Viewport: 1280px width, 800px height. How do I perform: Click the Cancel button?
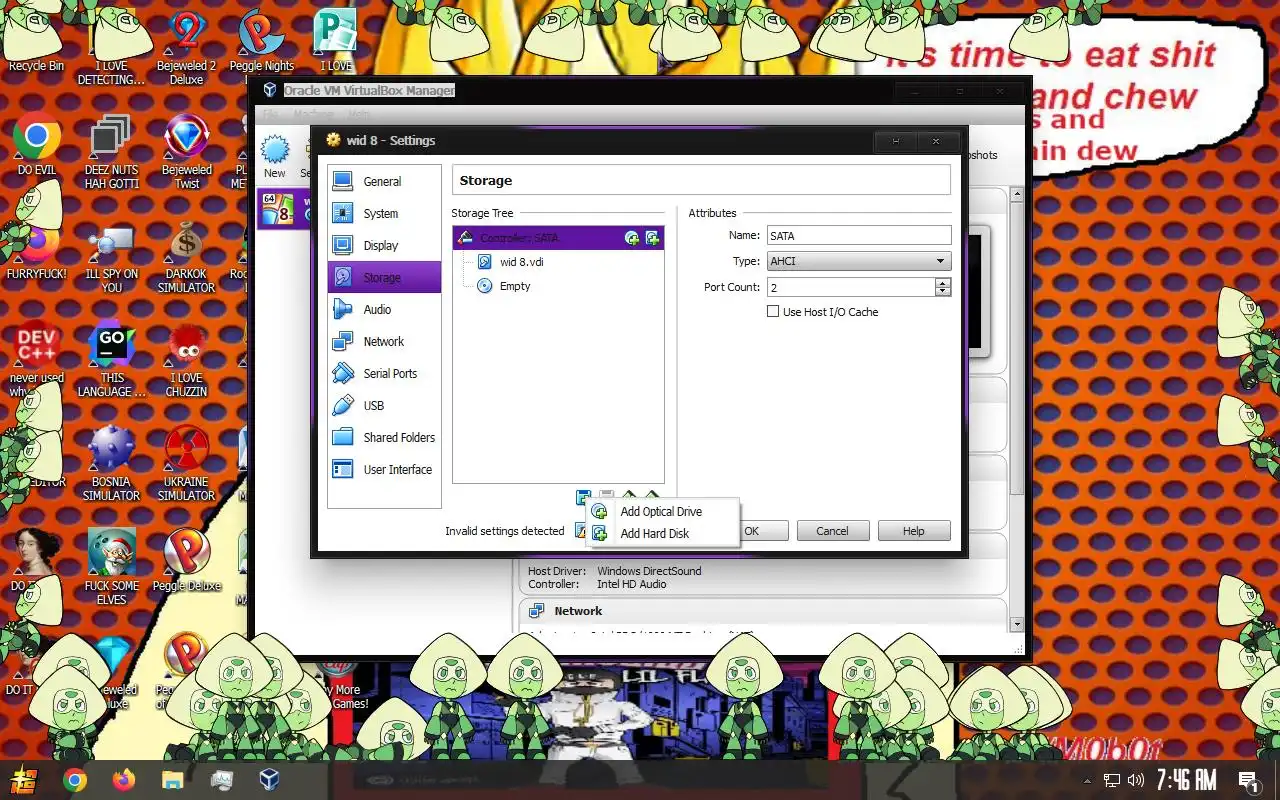[x=832, y=531]
